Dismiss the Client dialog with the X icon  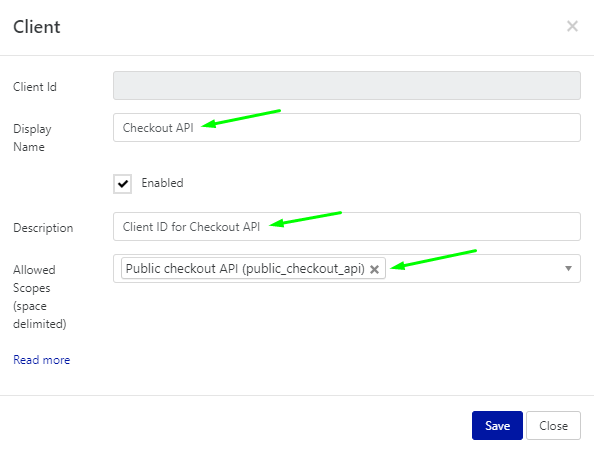572,27
